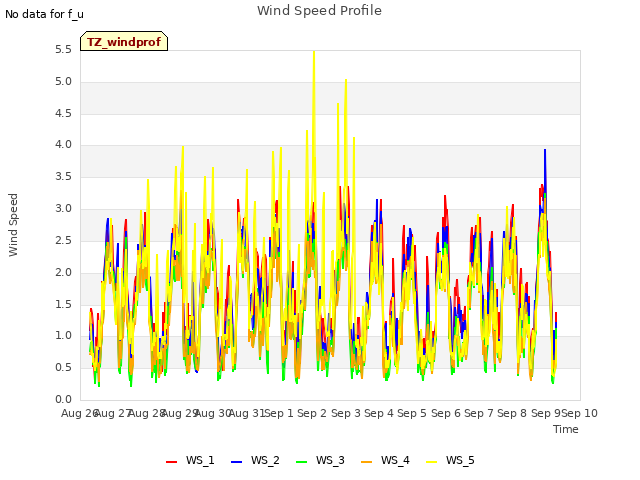Click the 'Sep 10' x-axis date label

(x=580, y=413)
